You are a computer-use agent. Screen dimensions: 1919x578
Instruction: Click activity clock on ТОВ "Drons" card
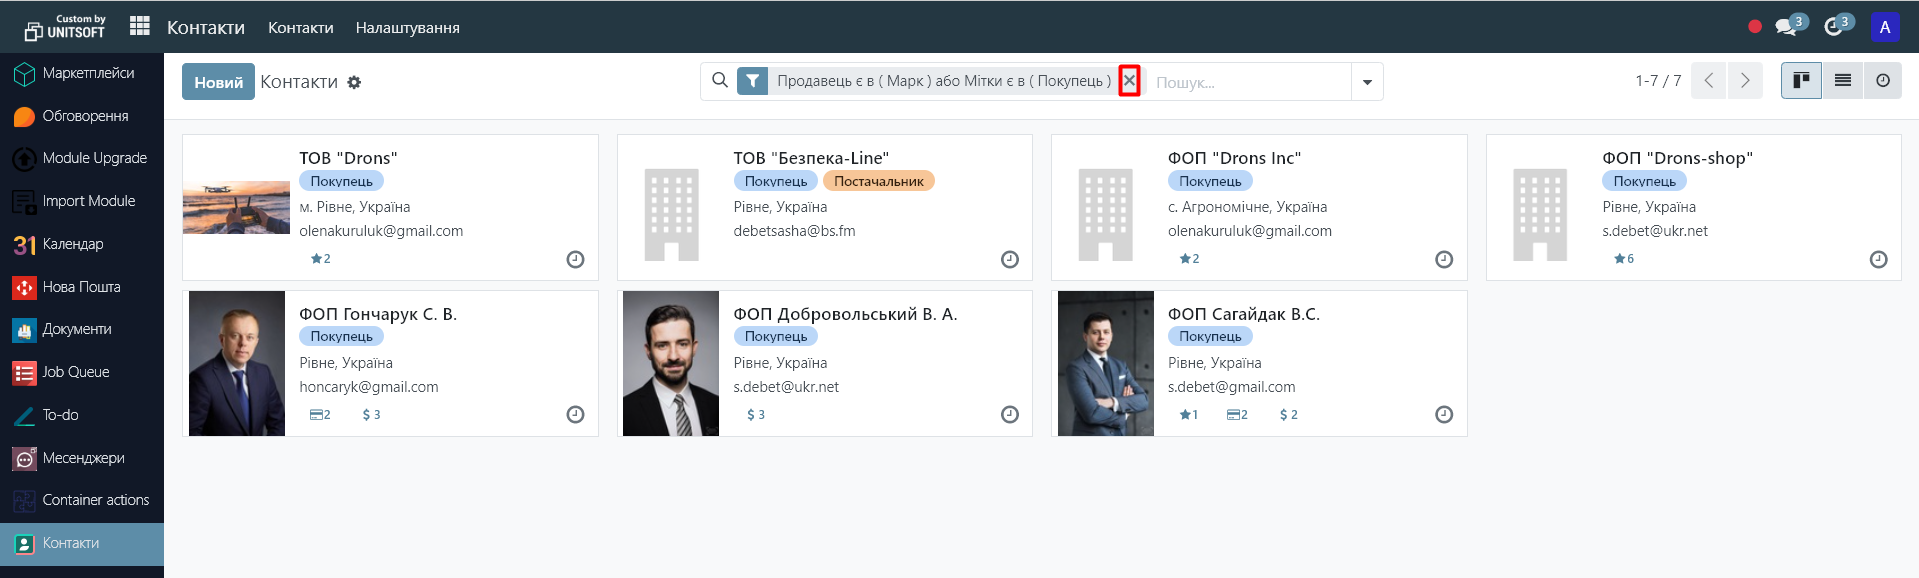pyautogui.click(x=575, y=259)
